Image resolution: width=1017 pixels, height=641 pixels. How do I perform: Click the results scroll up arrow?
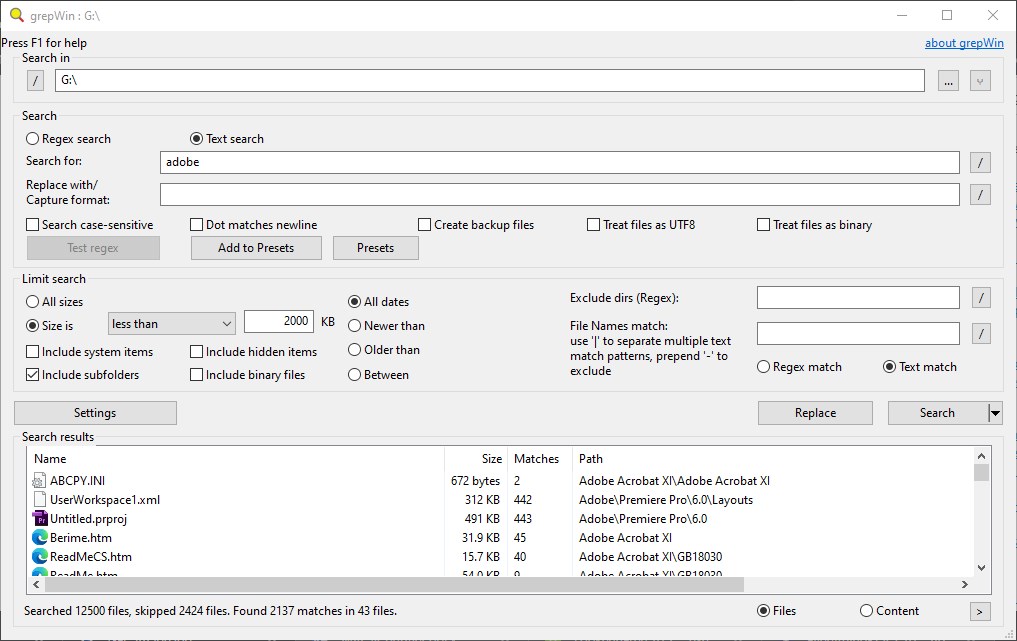[981, 456]
